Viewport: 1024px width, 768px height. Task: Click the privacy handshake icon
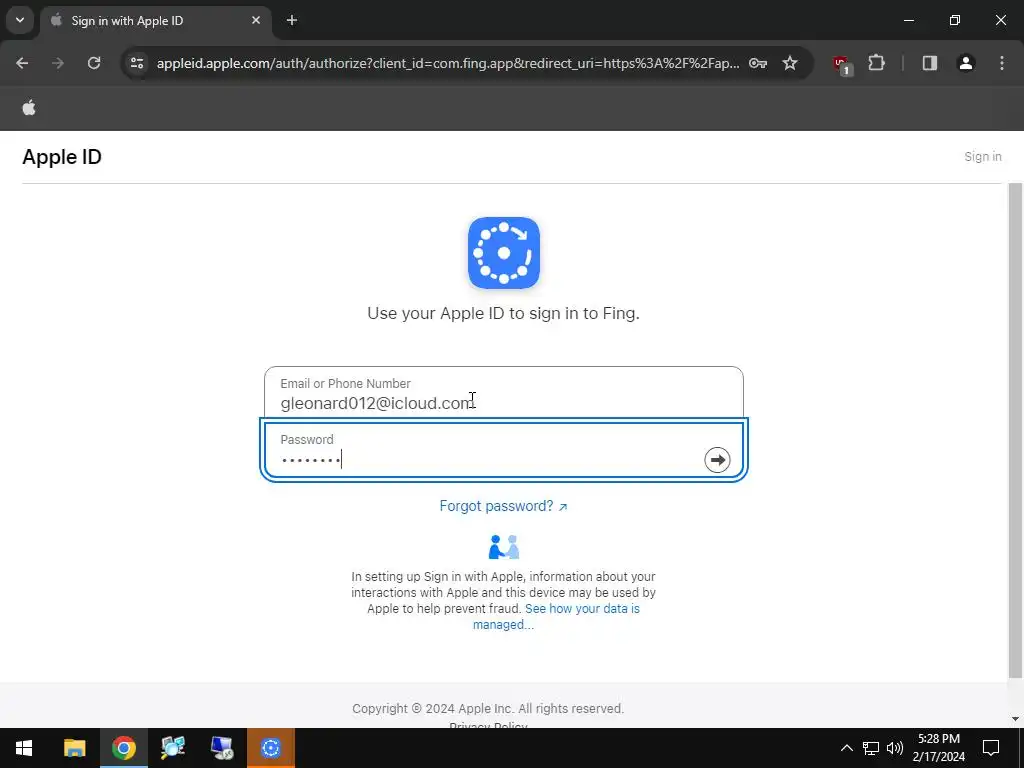coord(504,547)
